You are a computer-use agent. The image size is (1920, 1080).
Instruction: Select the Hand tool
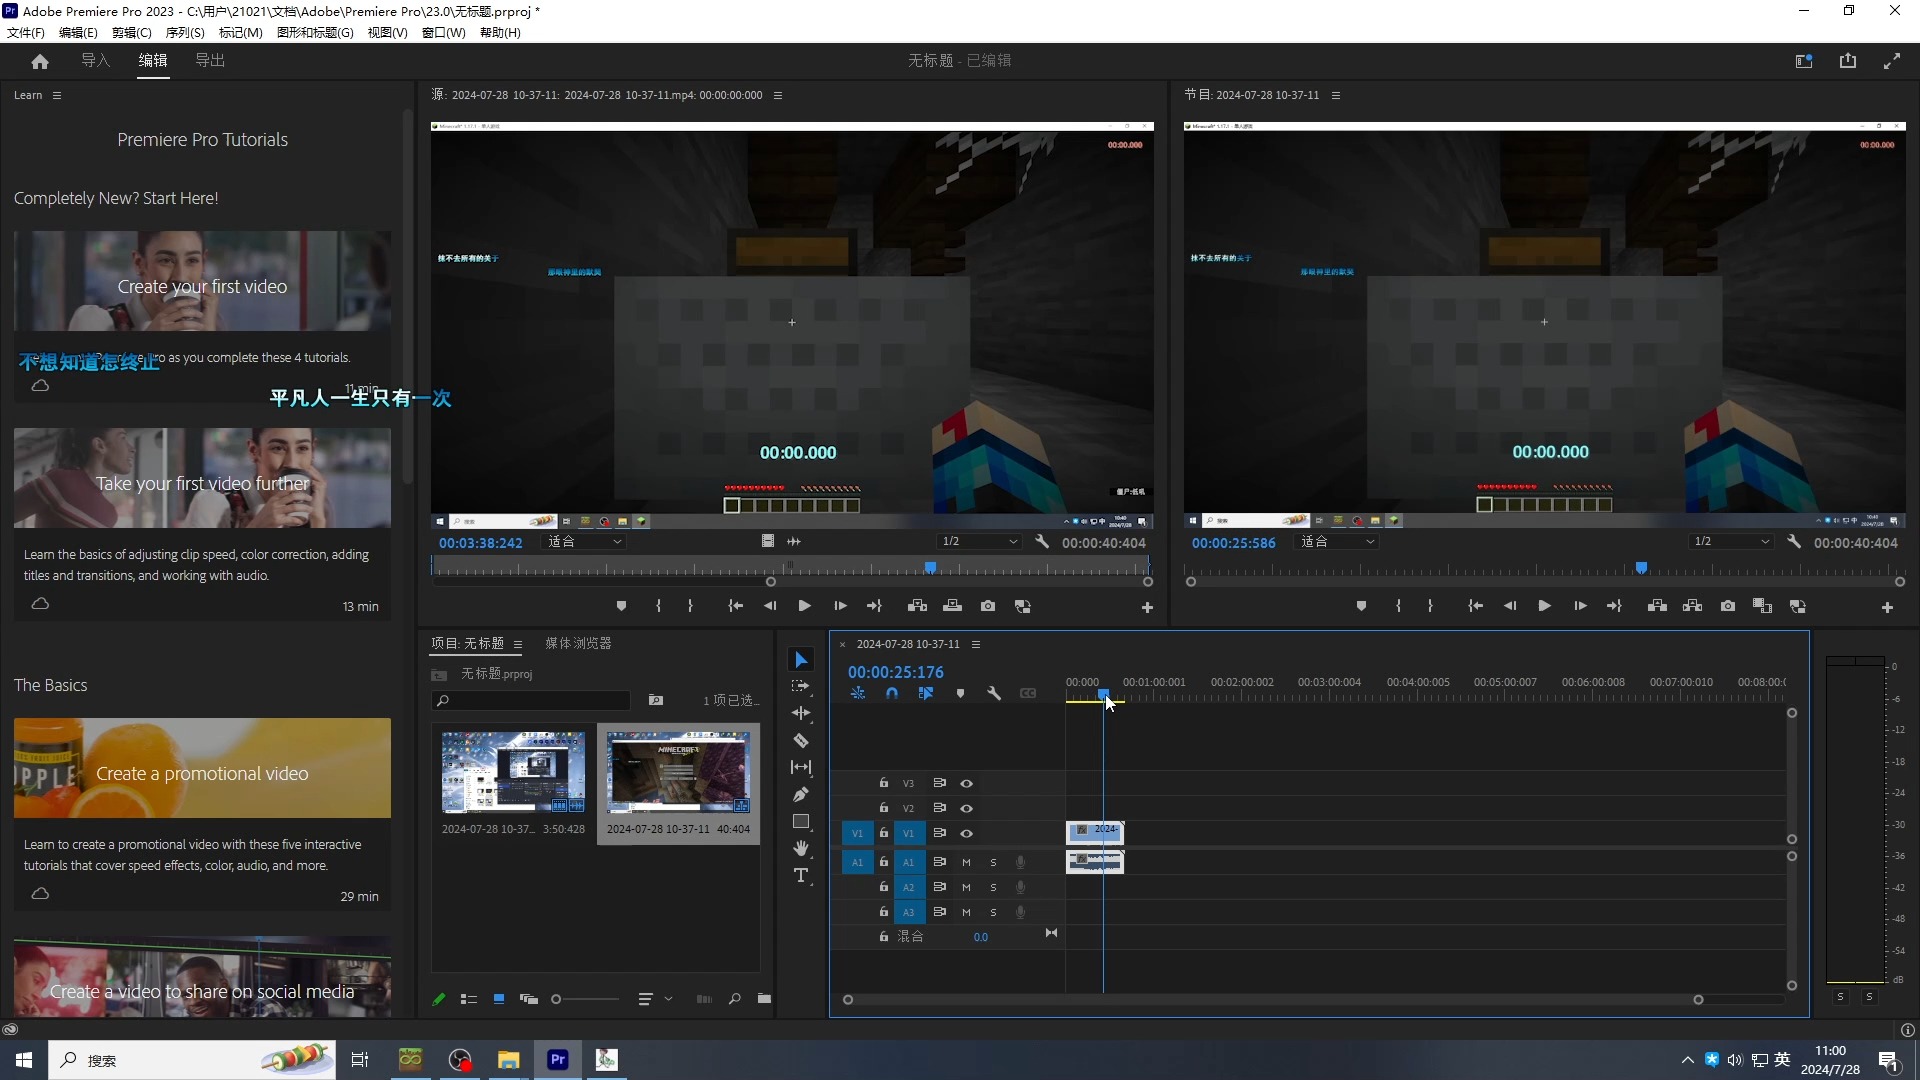[801, 848]
